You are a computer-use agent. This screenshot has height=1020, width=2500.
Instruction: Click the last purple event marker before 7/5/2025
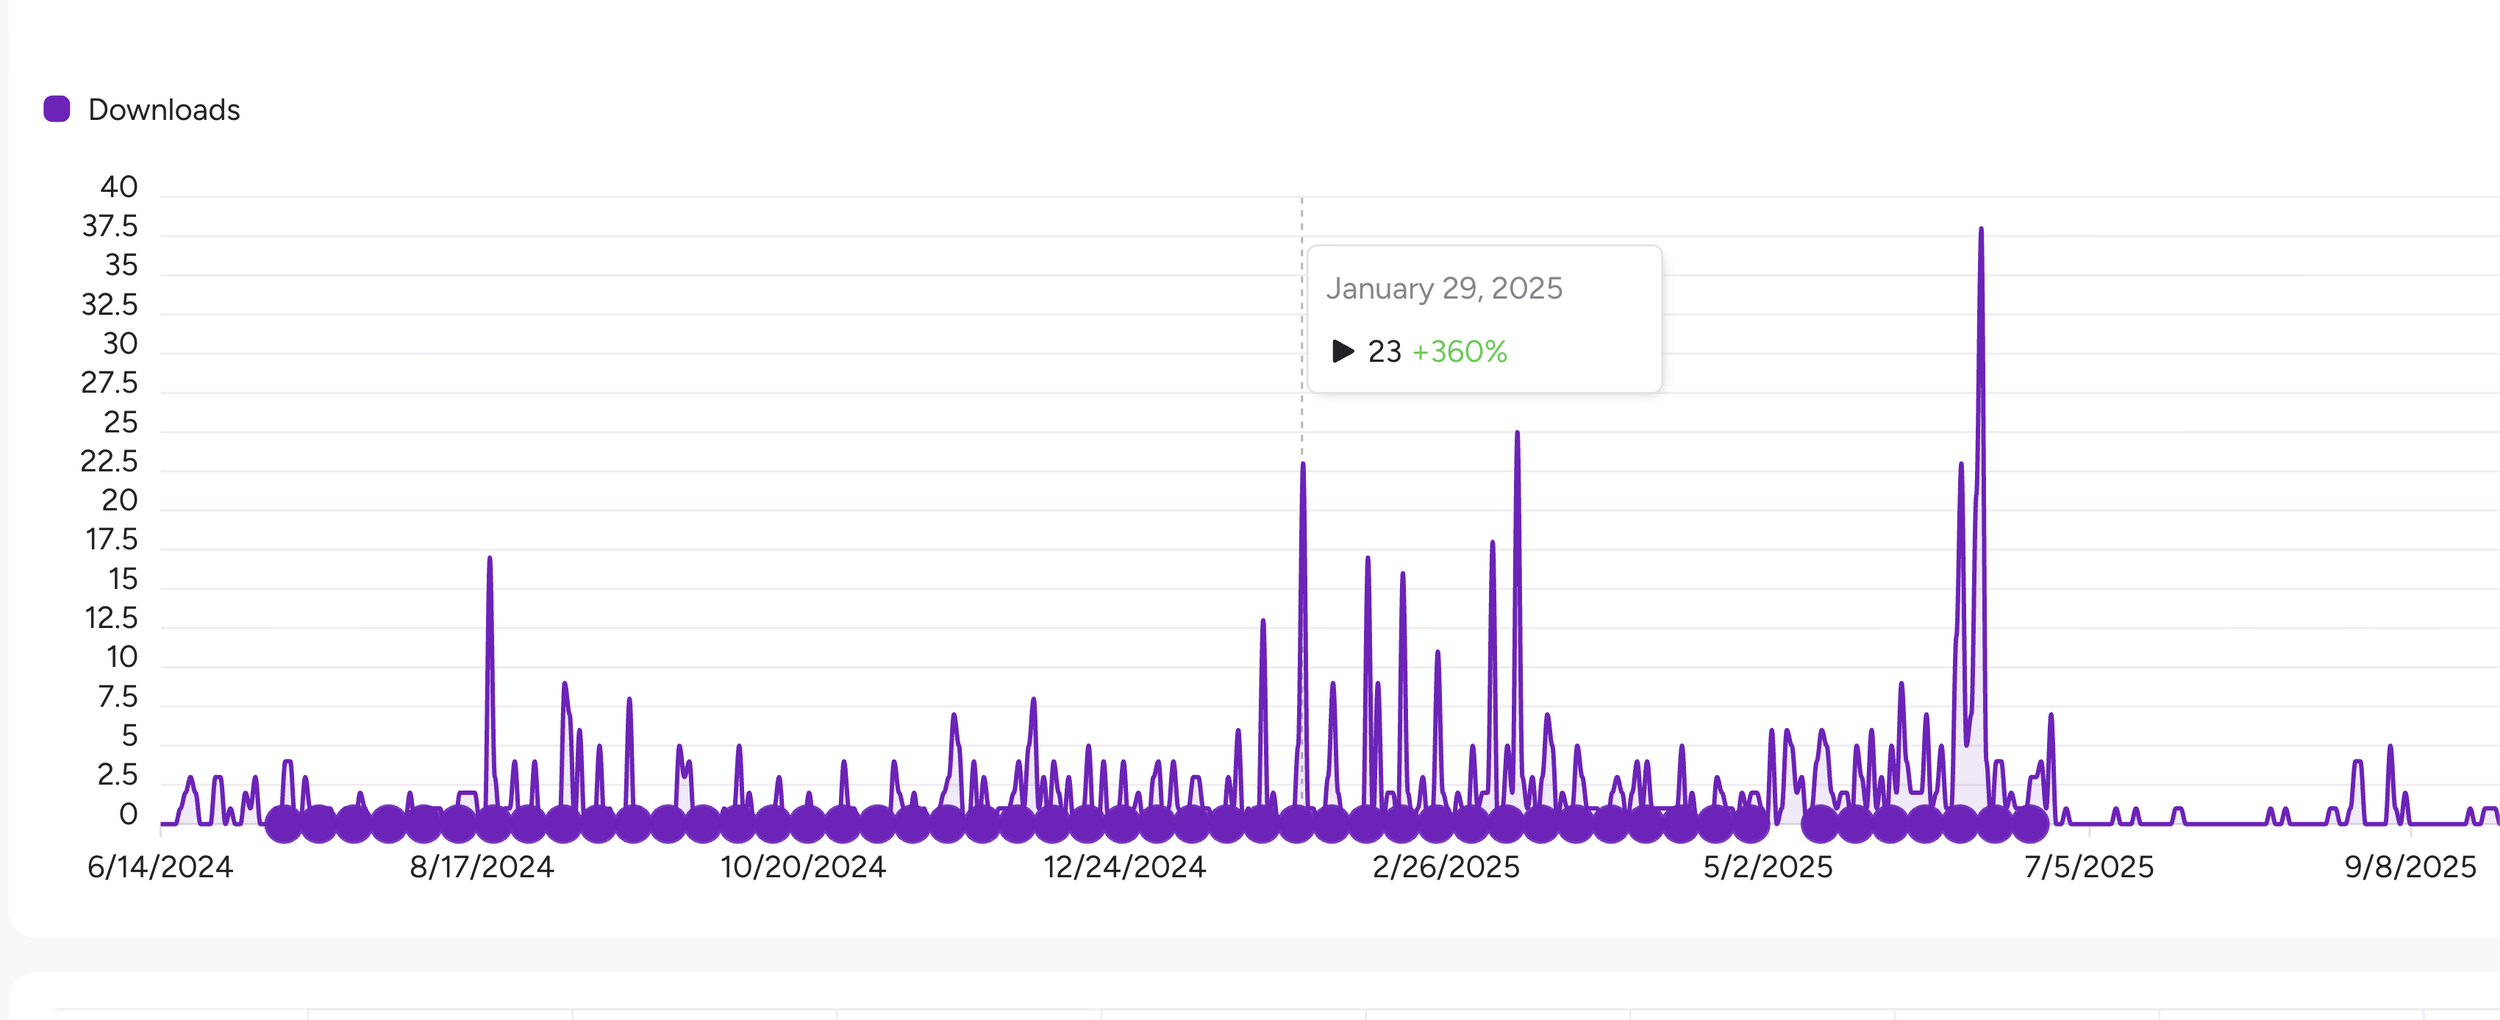(2030, 824)
